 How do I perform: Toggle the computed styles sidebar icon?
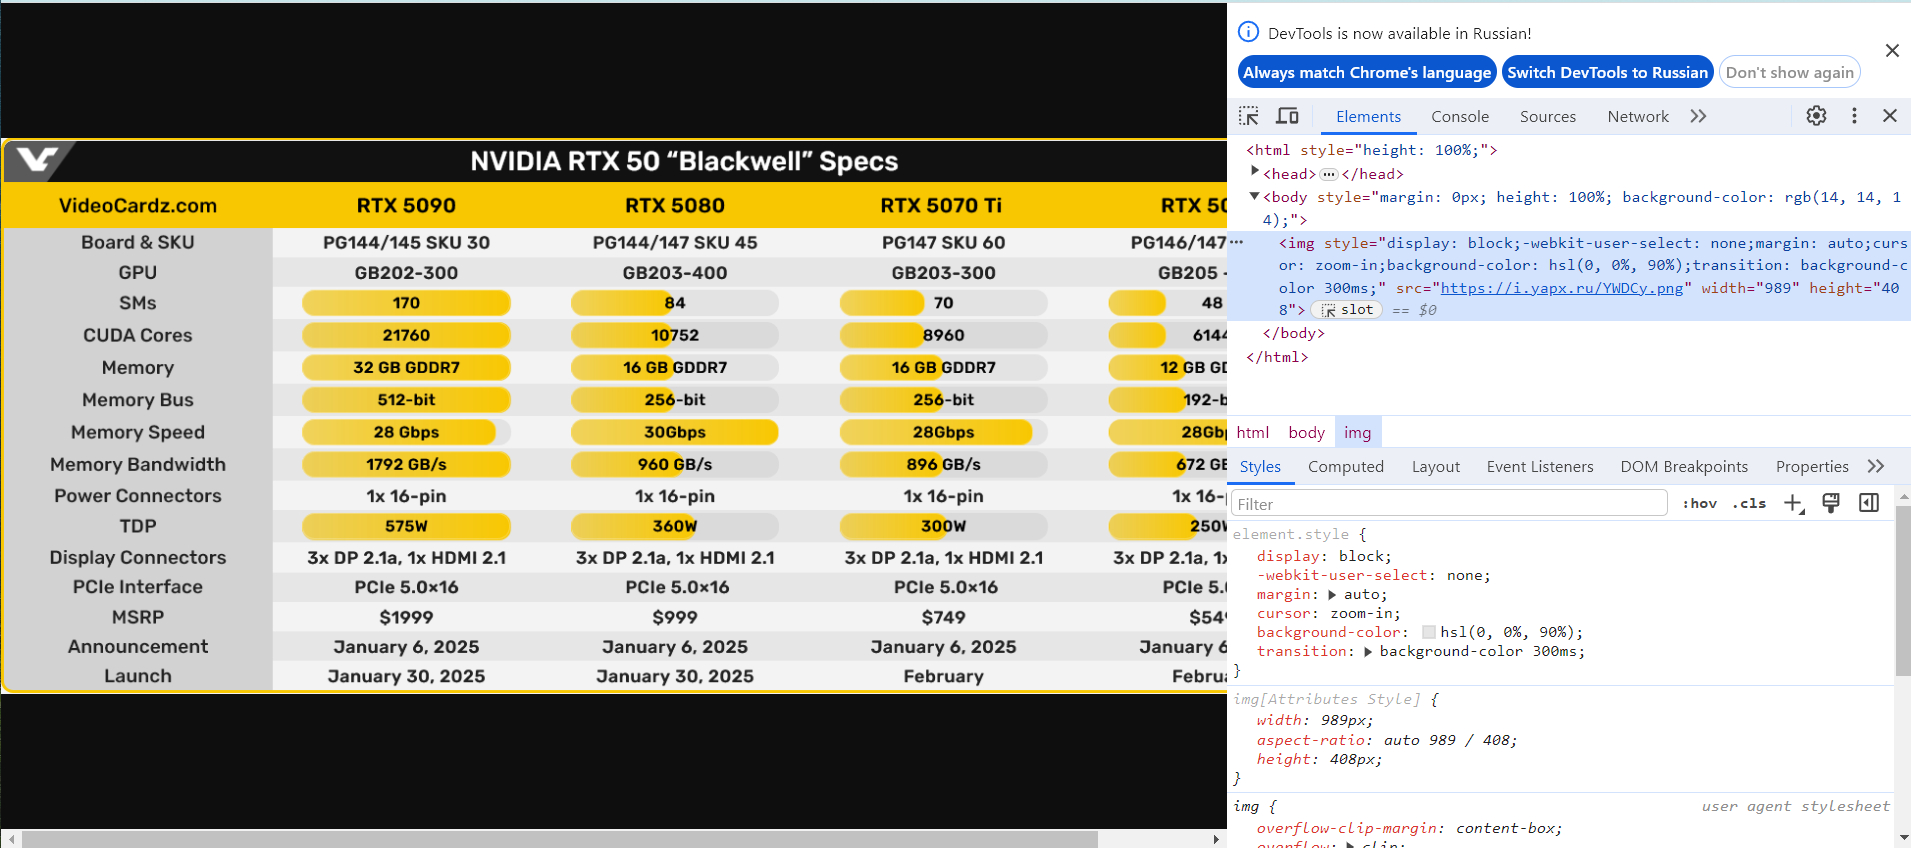pyautogui.click(x=1869, y=503)
